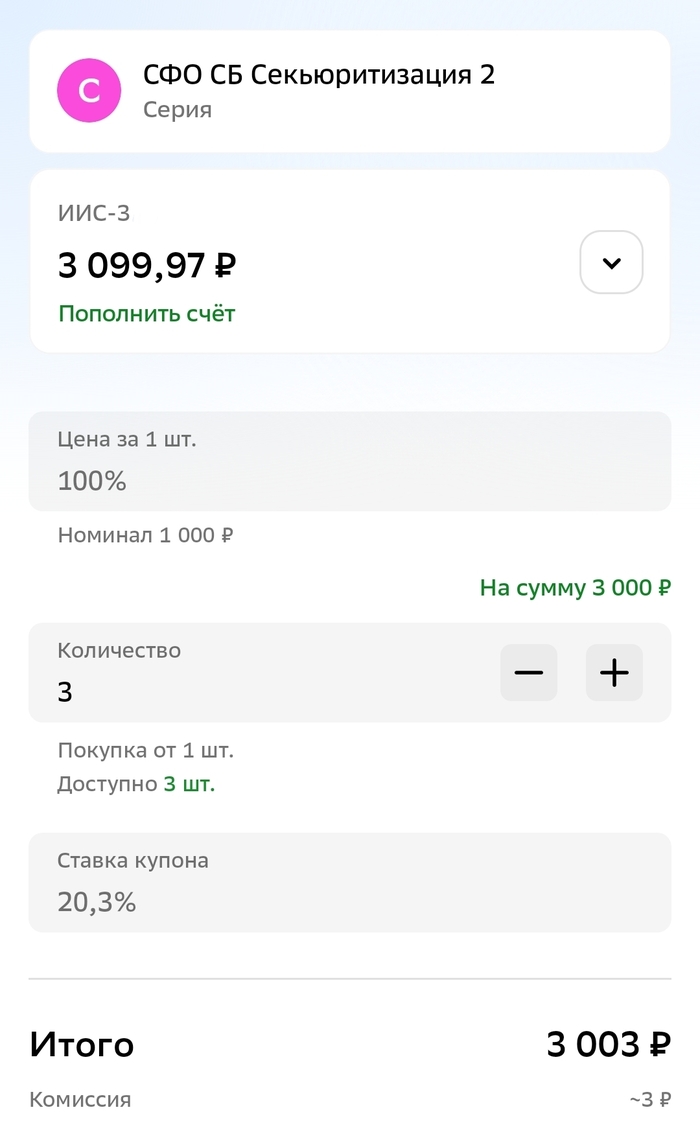
Task: Decrease quantity with the minus button
Action: click(528, 673)
